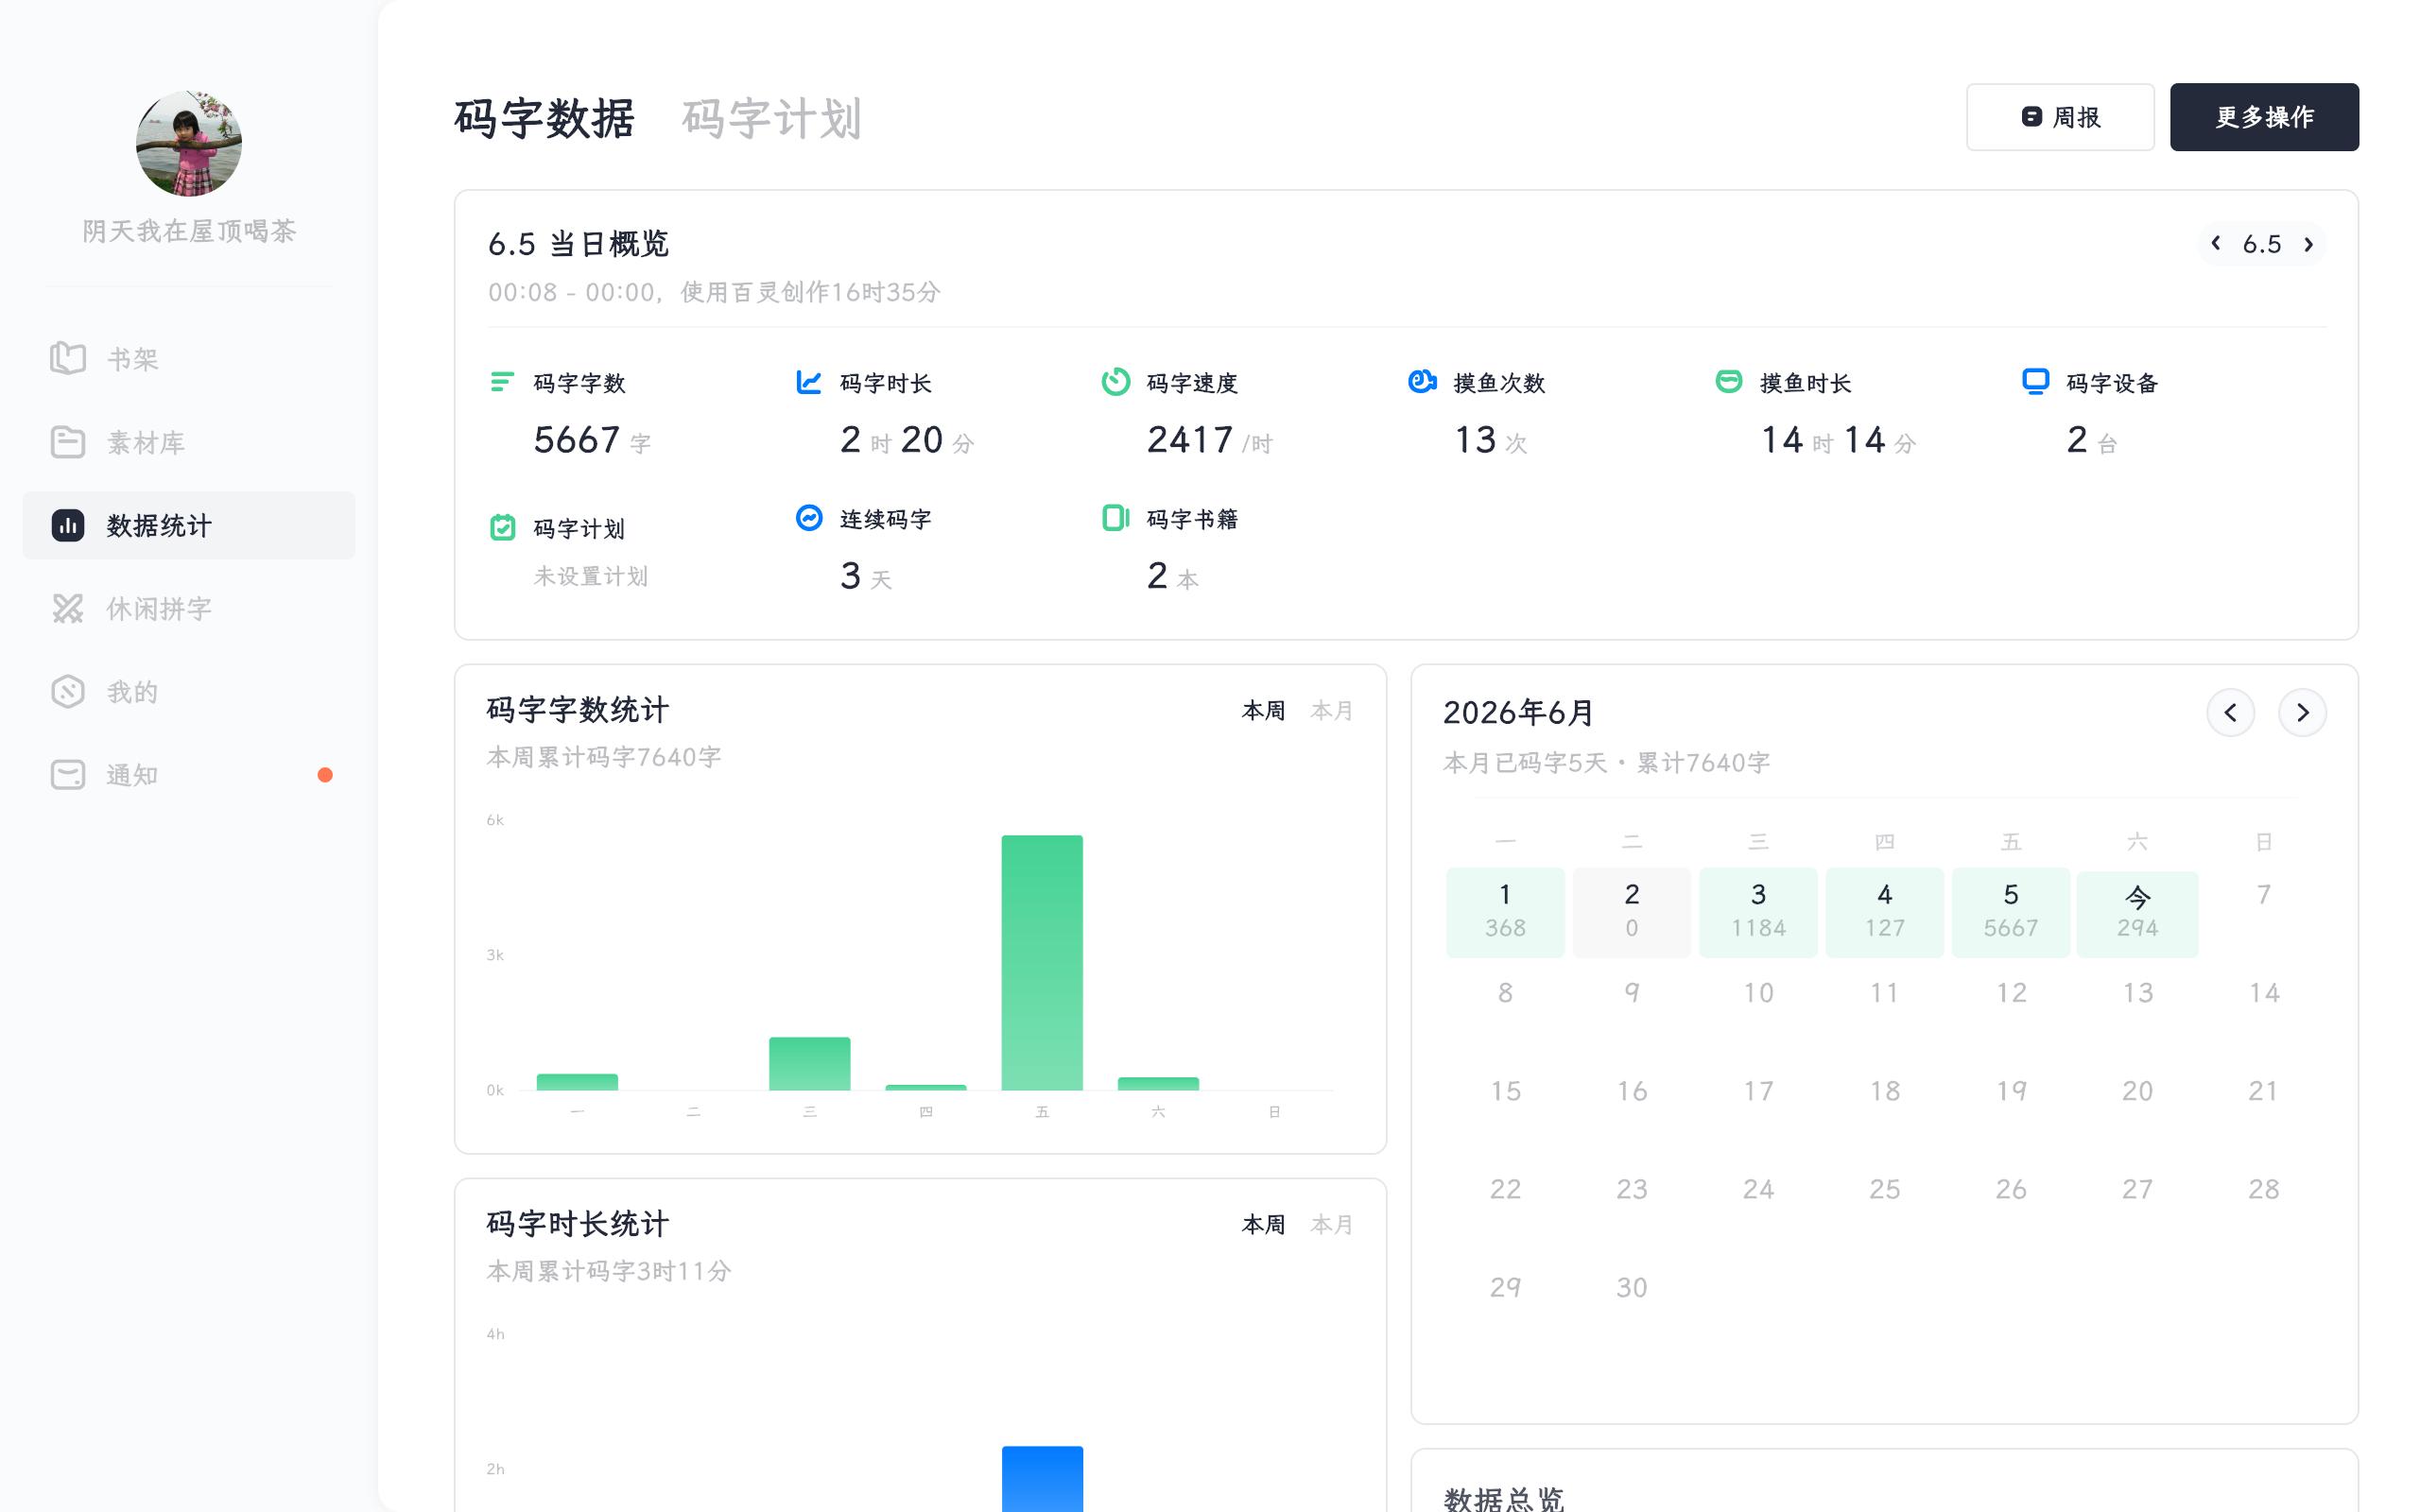Select today (今) with 294 words
This screenshot has width=2420, height=1512.
coord(2137,914)
